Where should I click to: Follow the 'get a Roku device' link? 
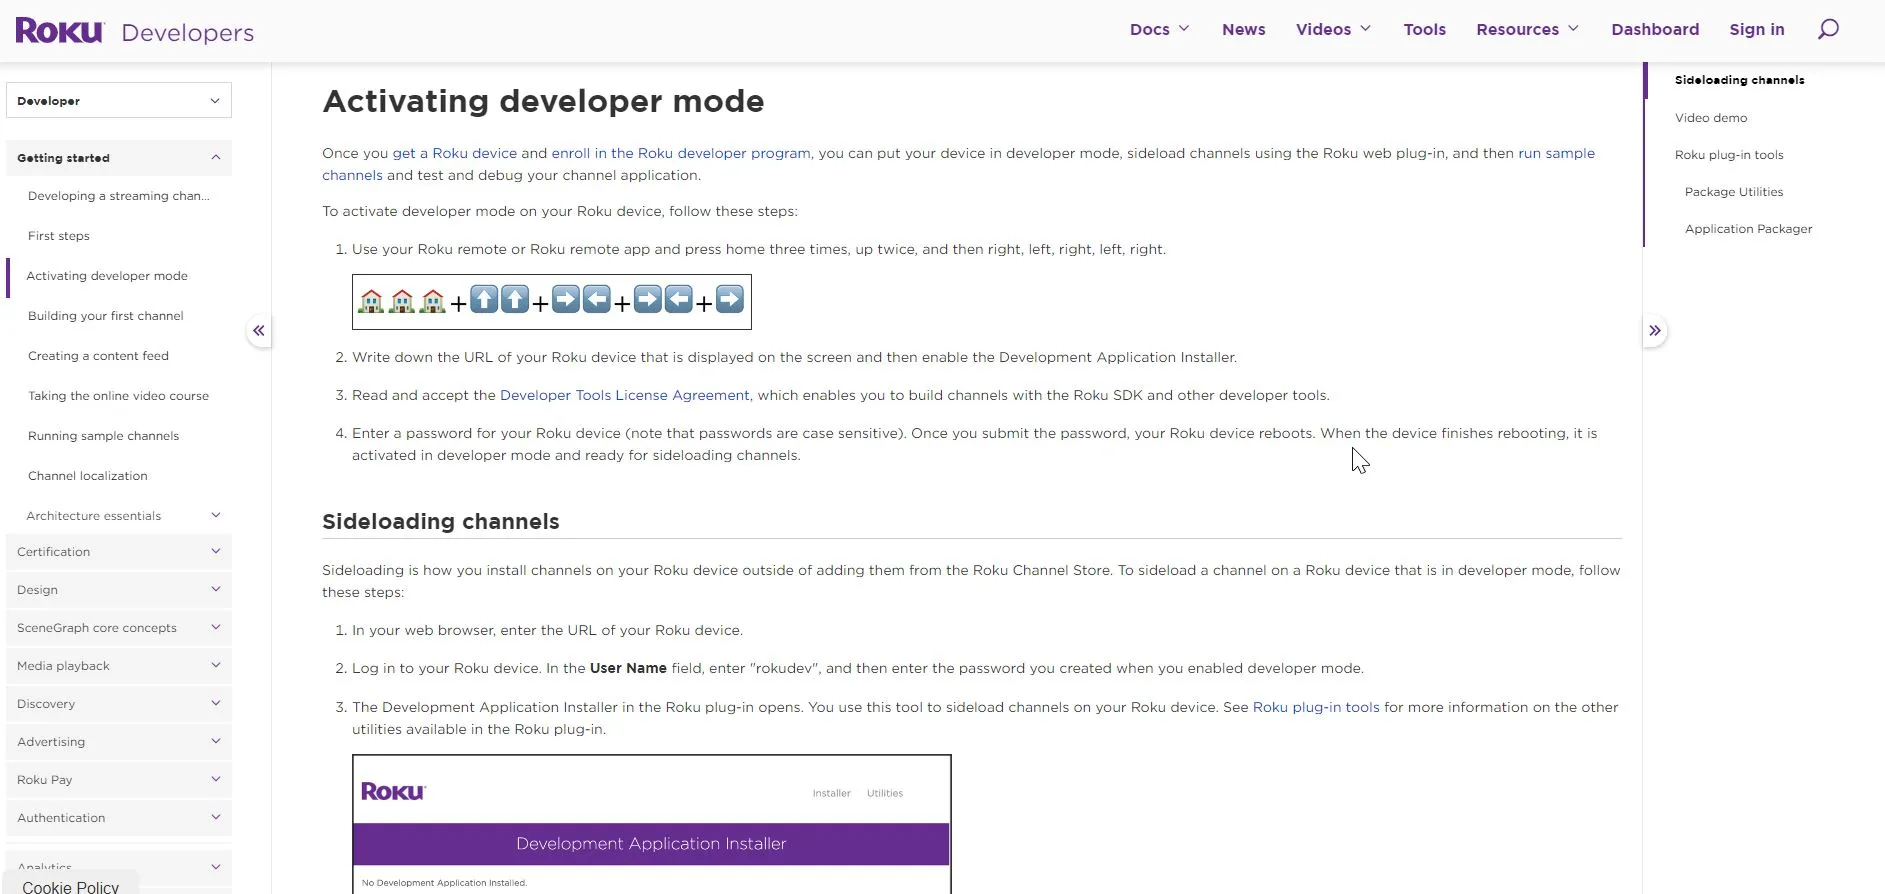455,153
